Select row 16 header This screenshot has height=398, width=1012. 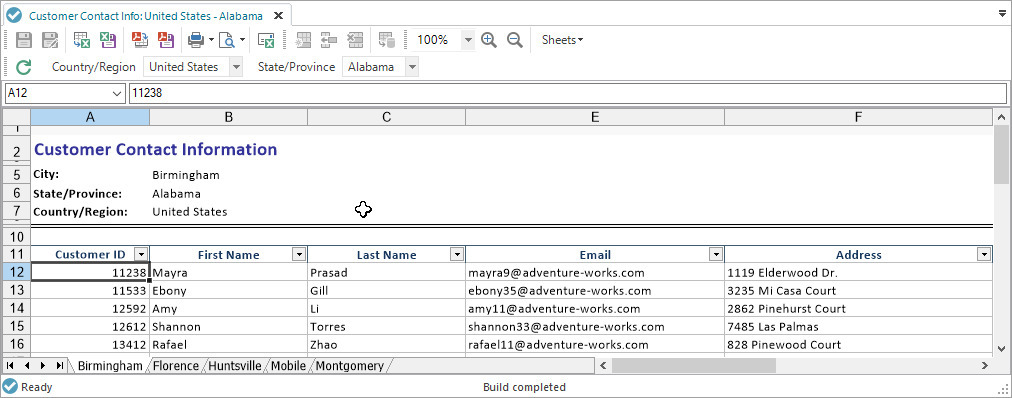[17, 344]
